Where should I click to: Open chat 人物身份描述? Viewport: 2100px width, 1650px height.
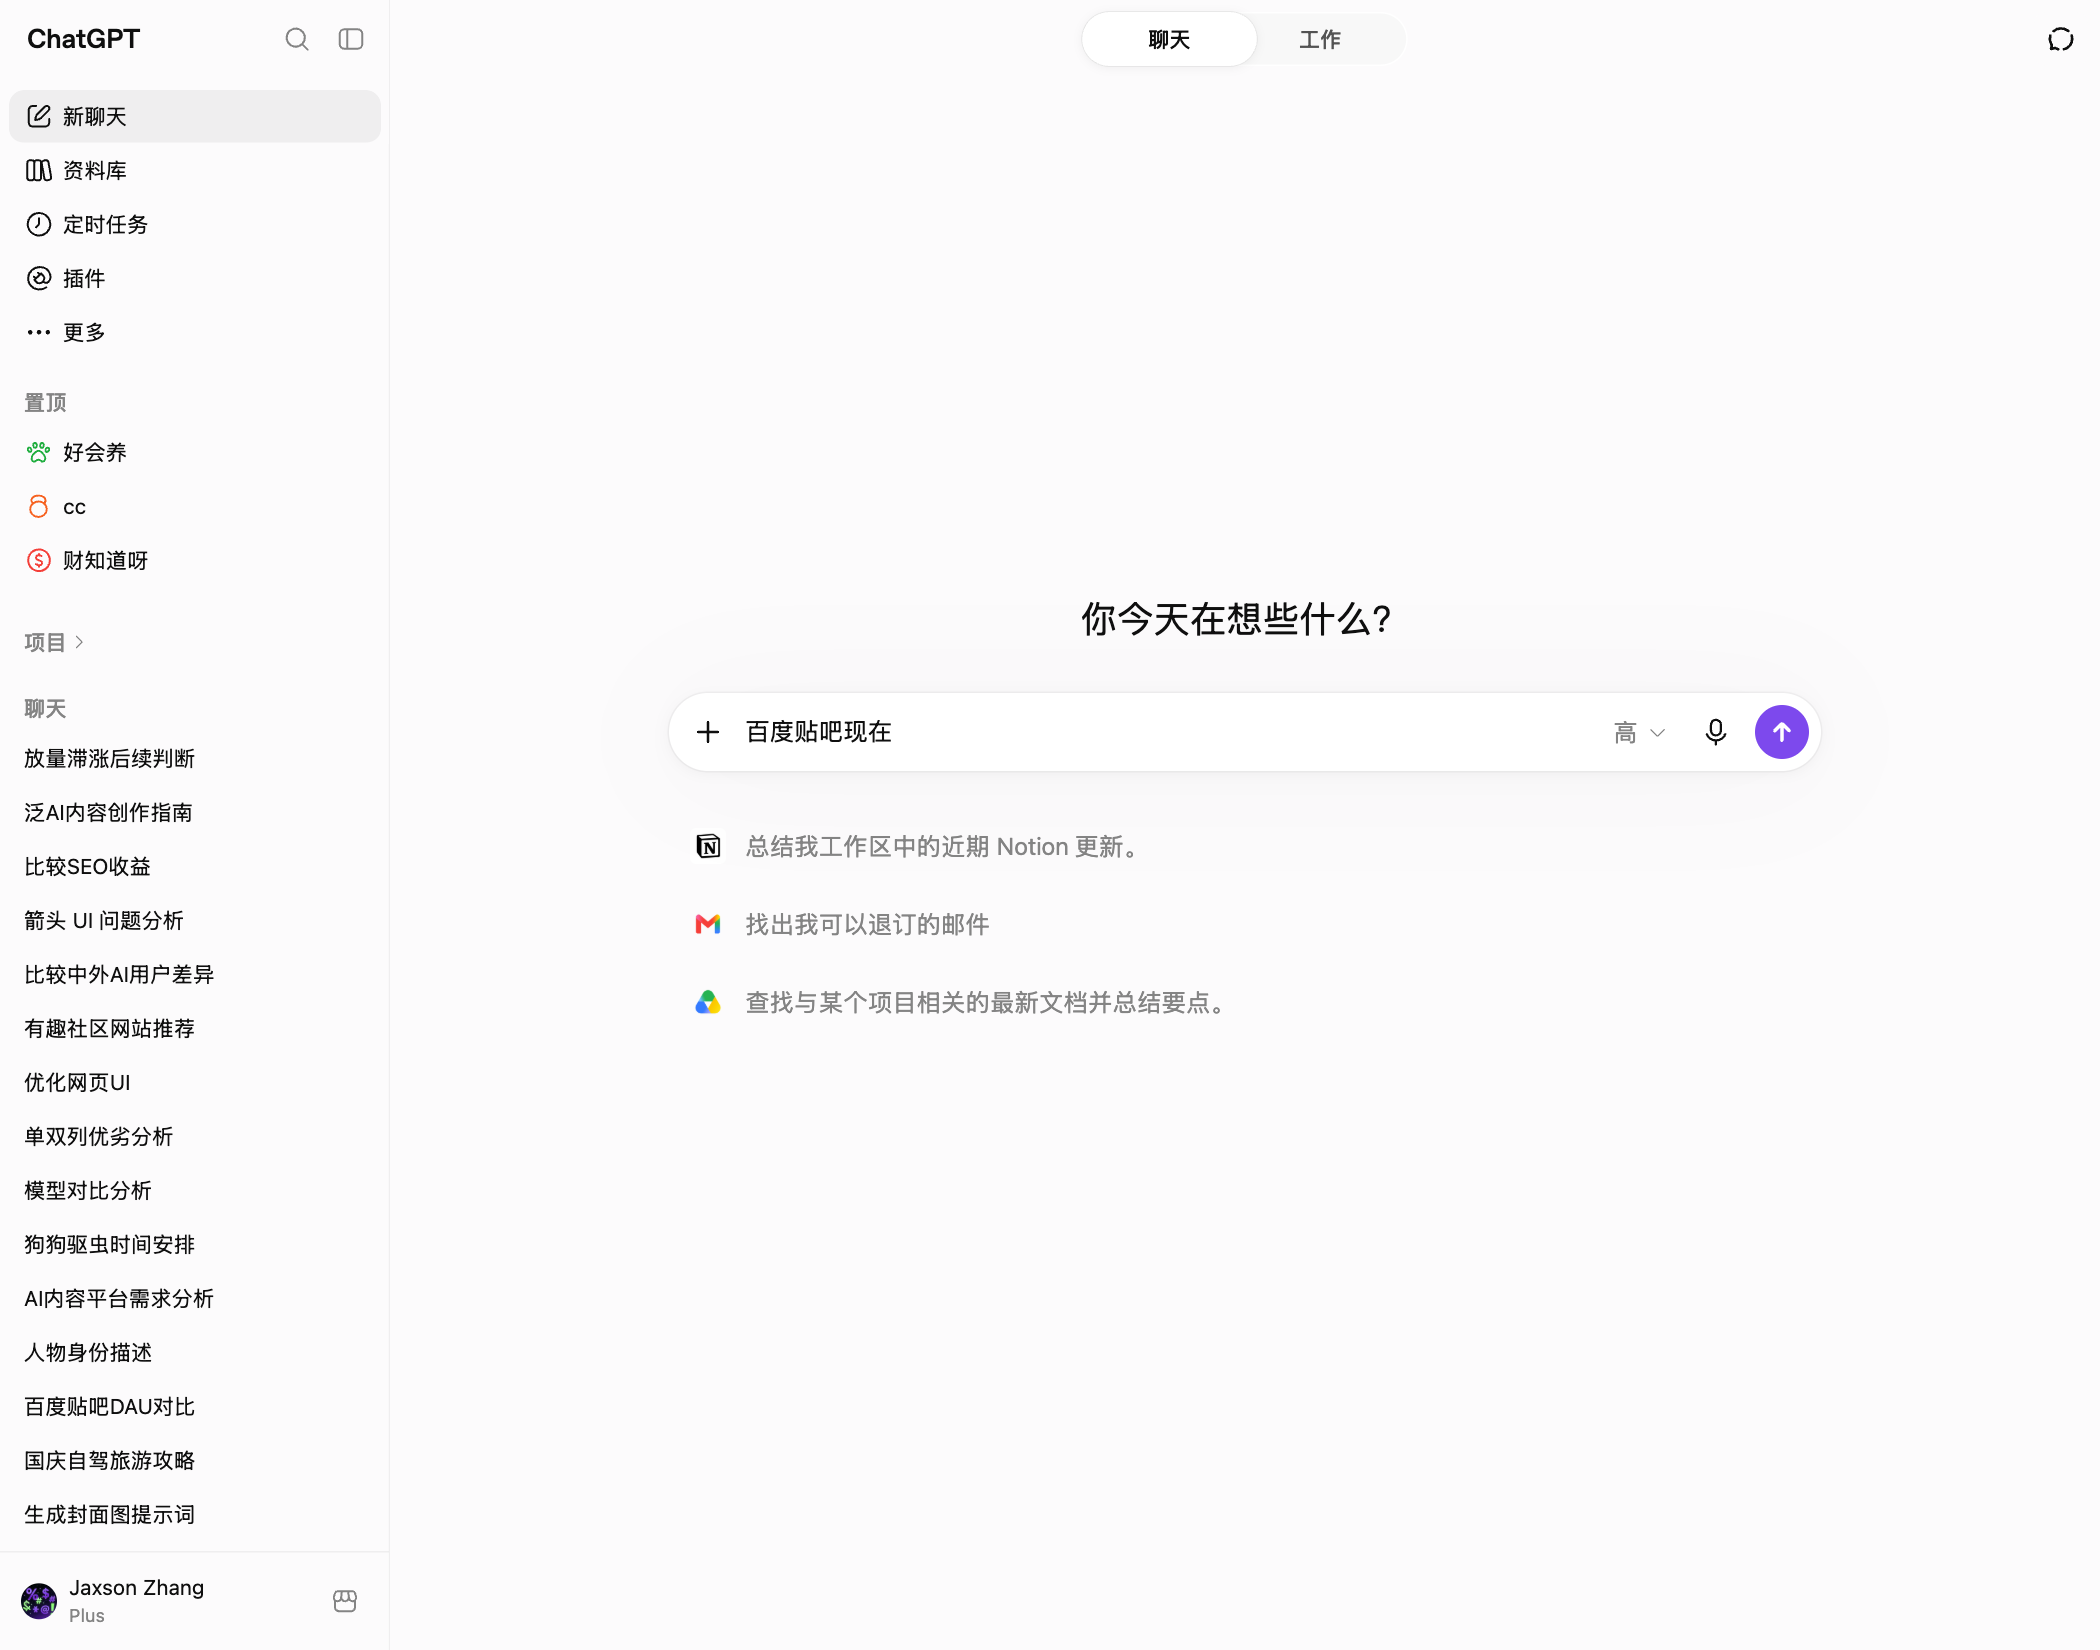195,1352
